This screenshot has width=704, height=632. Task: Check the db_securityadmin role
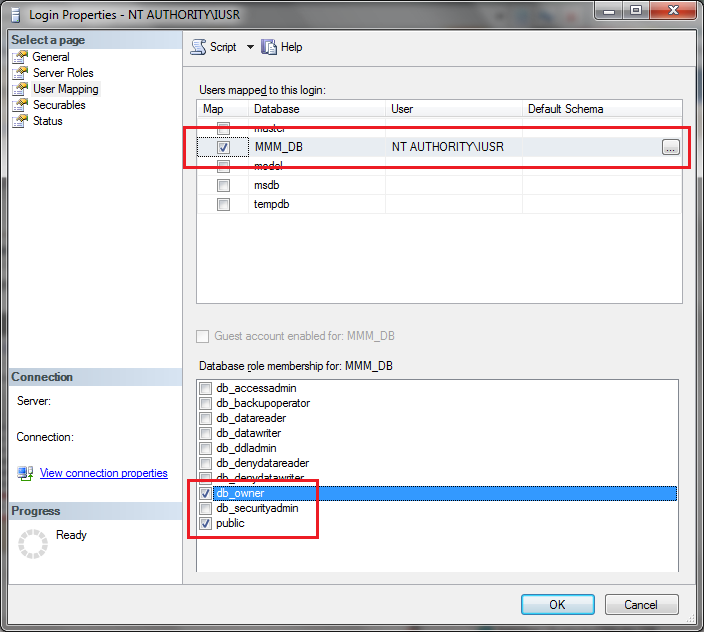point(205,508)
